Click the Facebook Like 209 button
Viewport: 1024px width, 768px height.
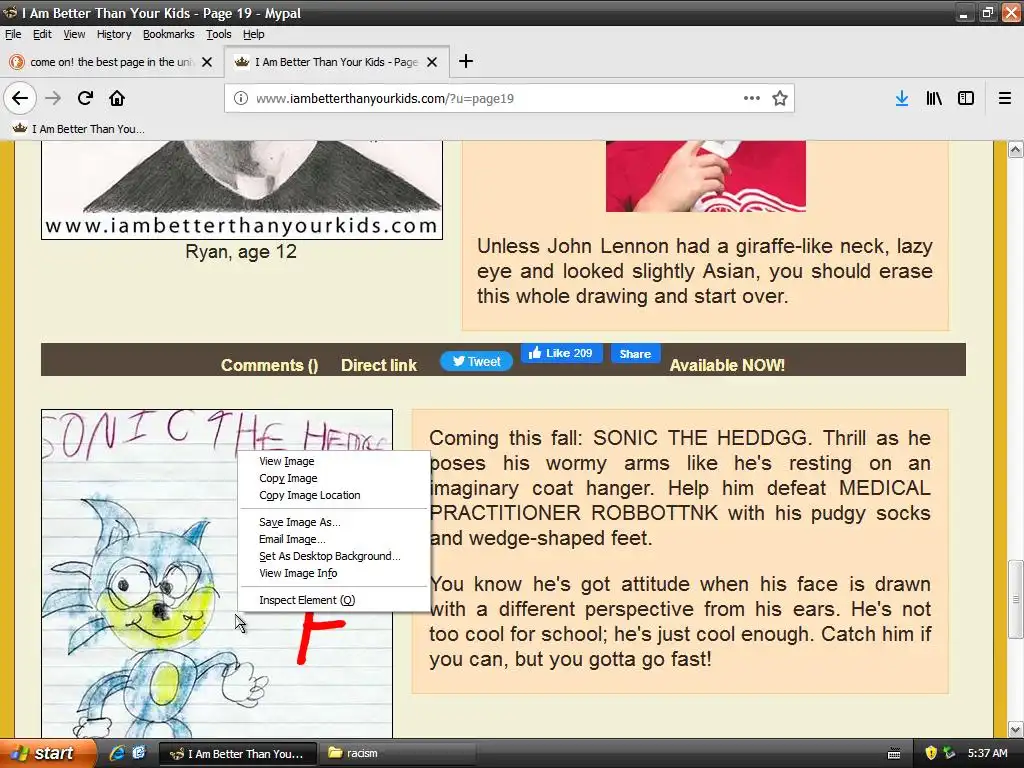562,353
